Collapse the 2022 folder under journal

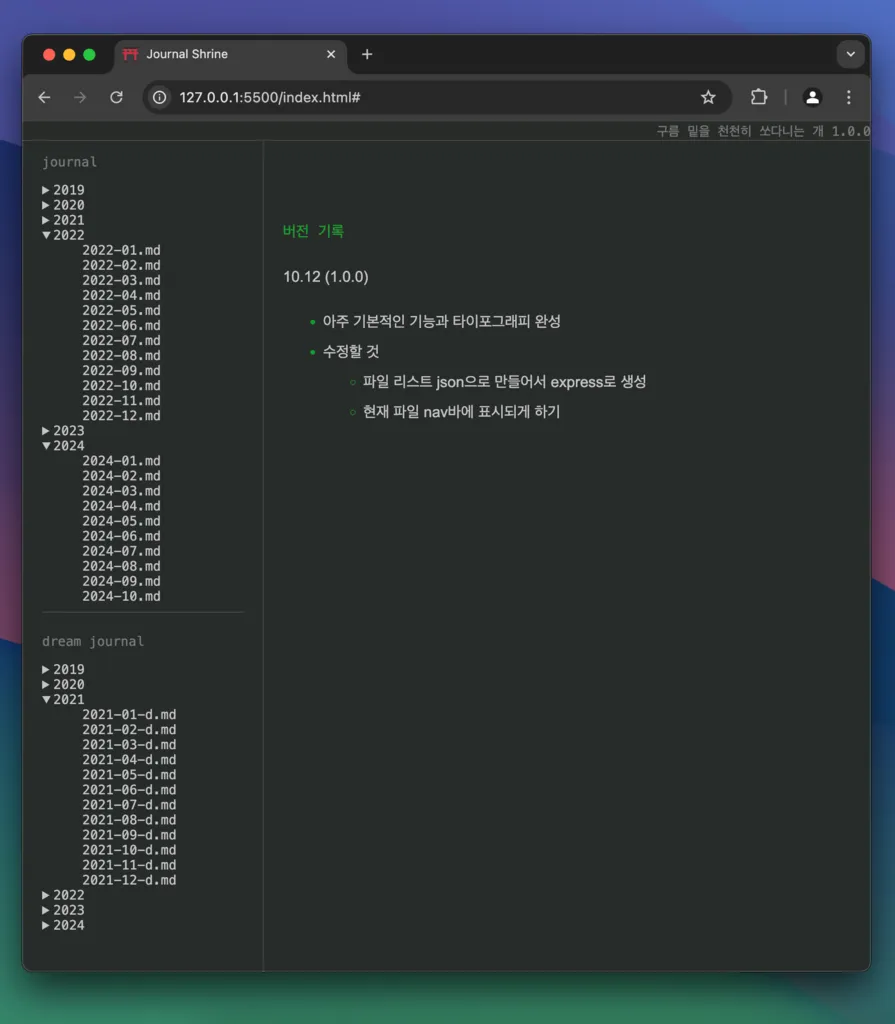[x=63, y=235]
